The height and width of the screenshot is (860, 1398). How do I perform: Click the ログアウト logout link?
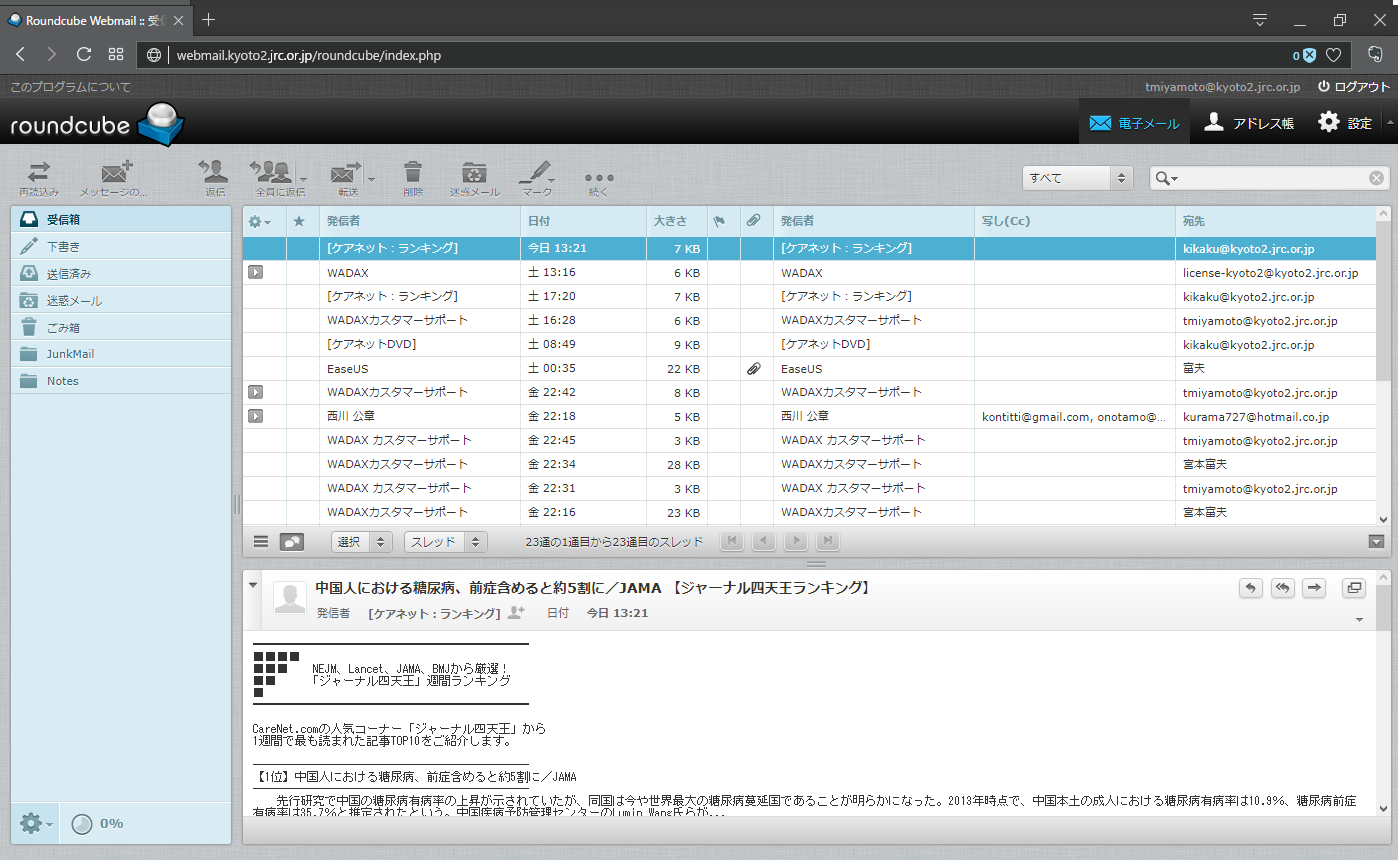point(1354,87)
